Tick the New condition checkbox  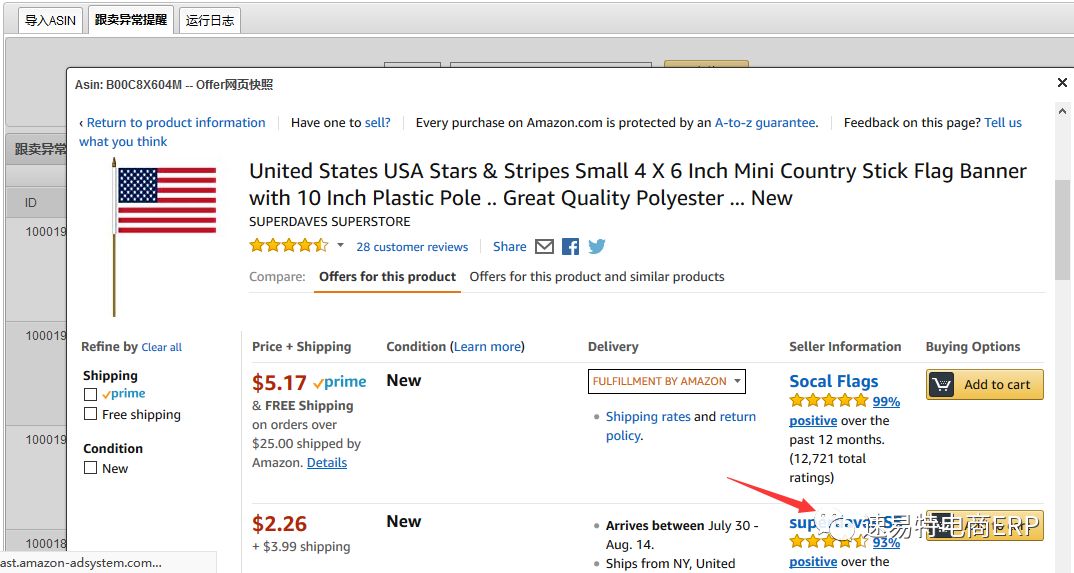(91, 468)
